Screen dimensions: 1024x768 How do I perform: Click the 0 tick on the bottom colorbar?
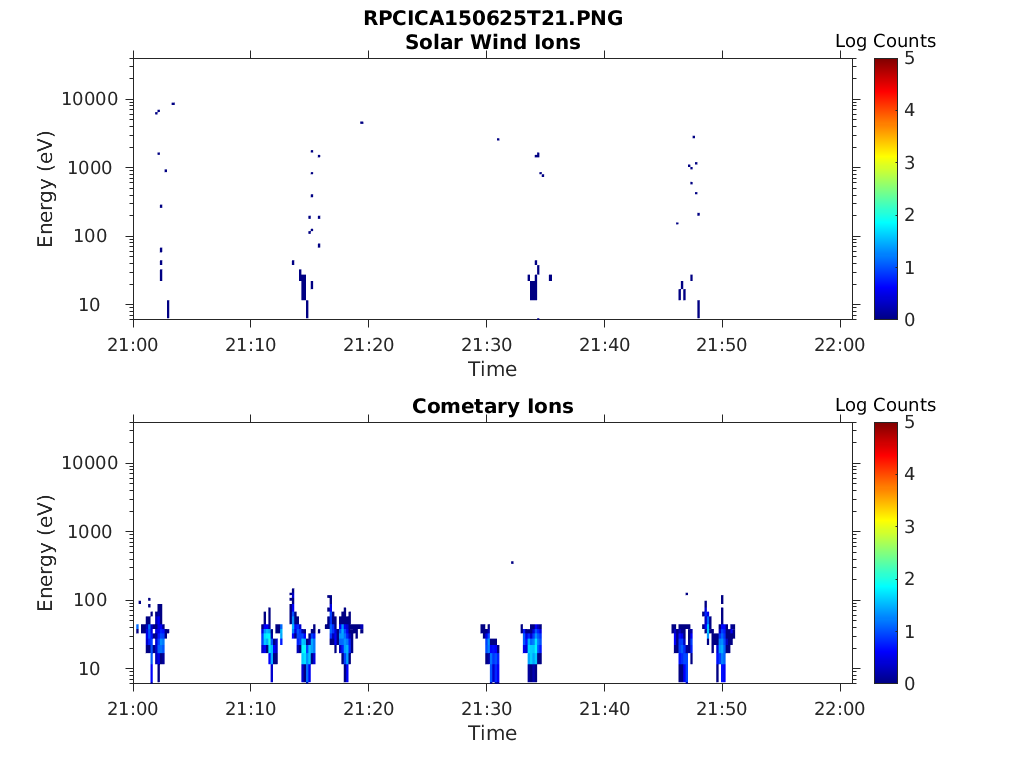click(x=909, y=684)
